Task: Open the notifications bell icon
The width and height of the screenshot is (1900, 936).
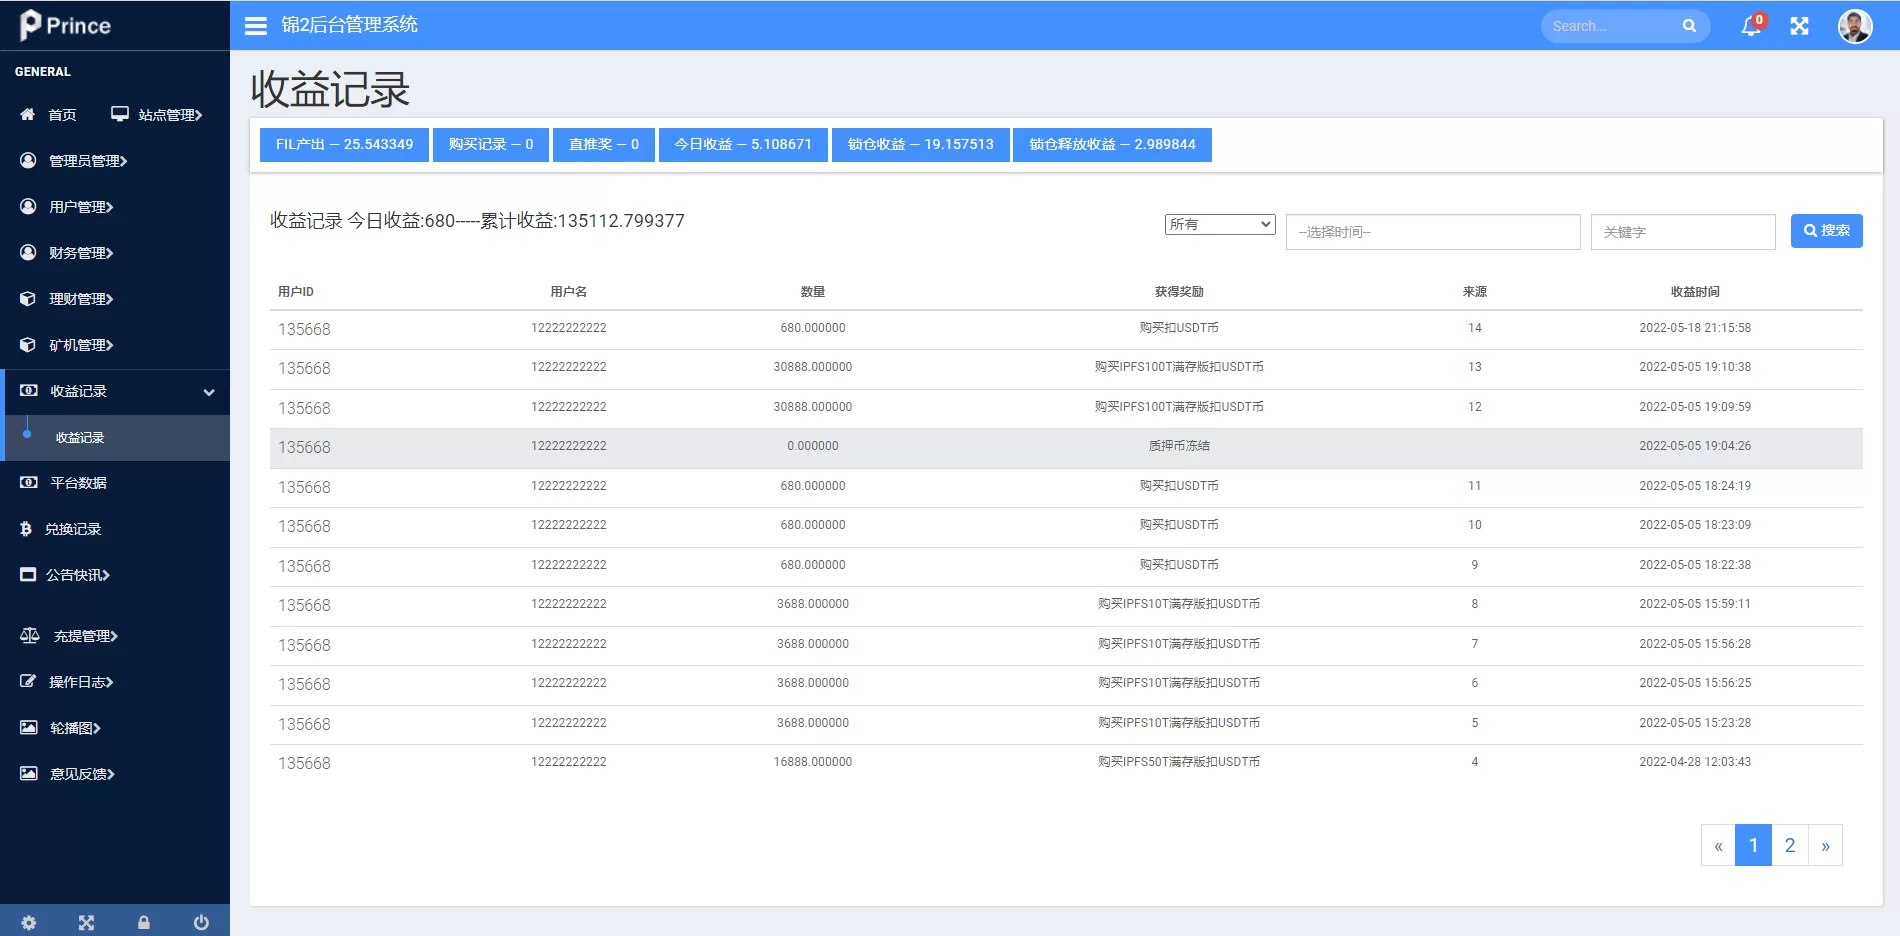Action: 1750,26
